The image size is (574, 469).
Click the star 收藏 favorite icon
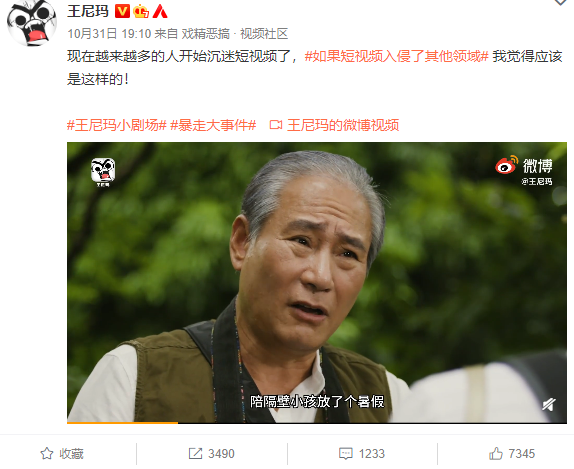click(x=46, y=454)
